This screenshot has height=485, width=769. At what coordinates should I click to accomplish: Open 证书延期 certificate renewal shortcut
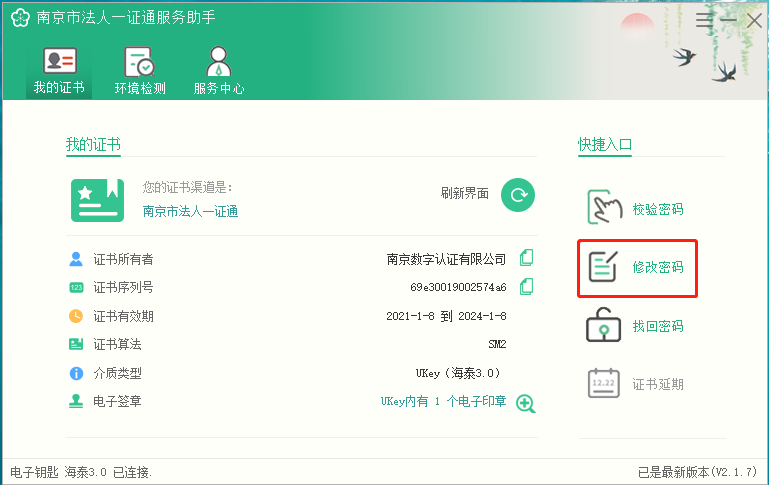tap(637, 384)
